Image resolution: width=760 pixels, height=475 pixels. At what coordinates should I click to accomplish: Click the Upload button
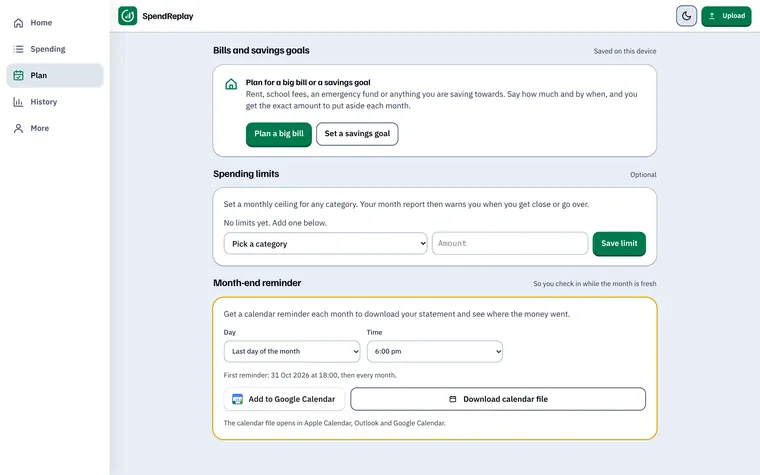pos(726,16)
